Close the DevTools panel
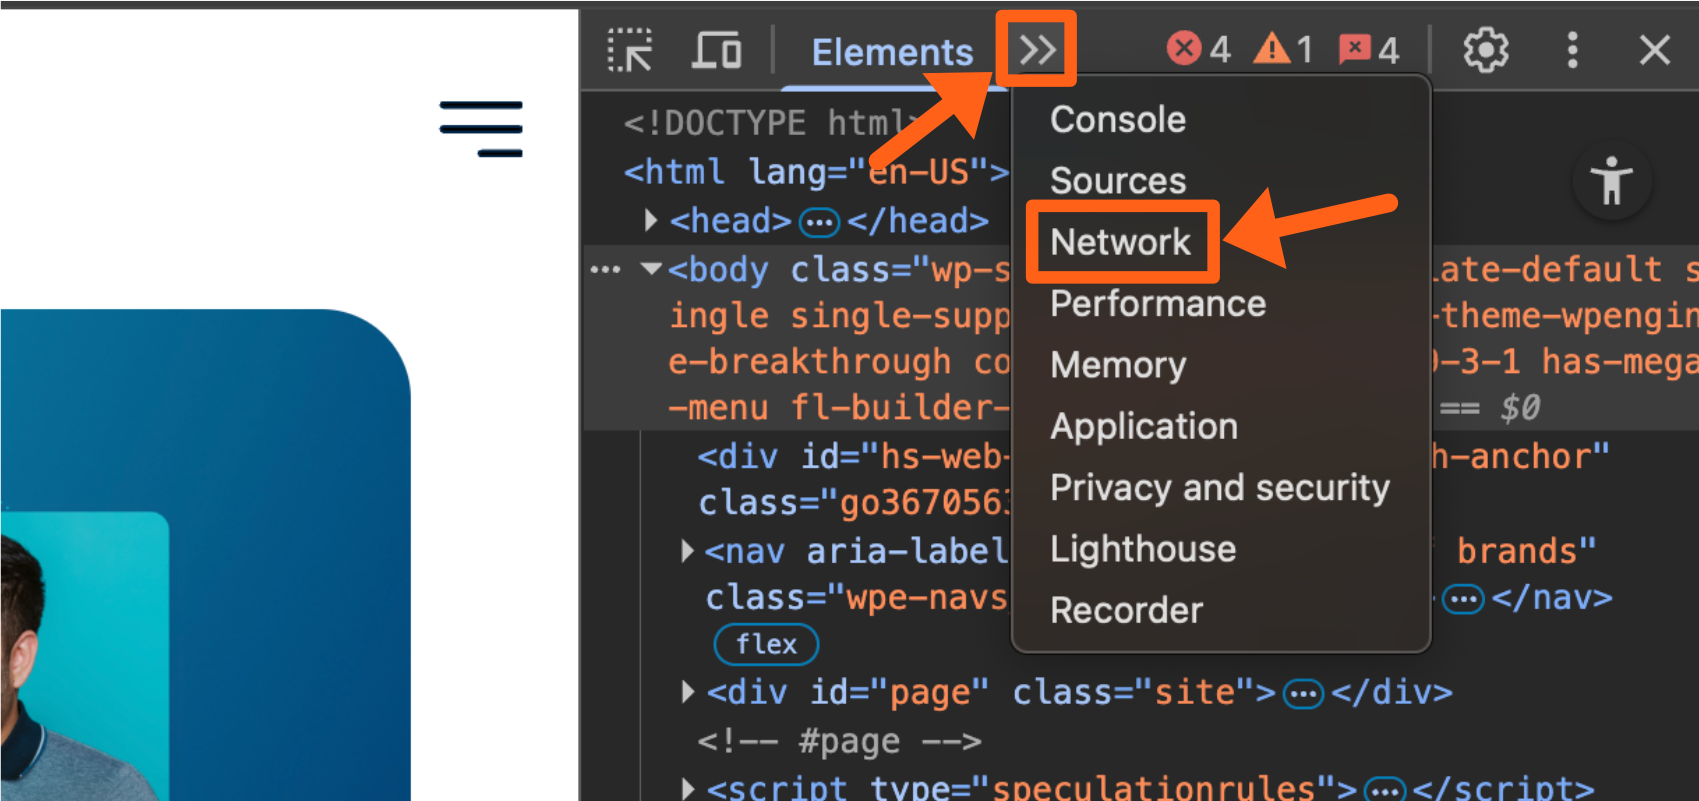 click(1654, 50)
